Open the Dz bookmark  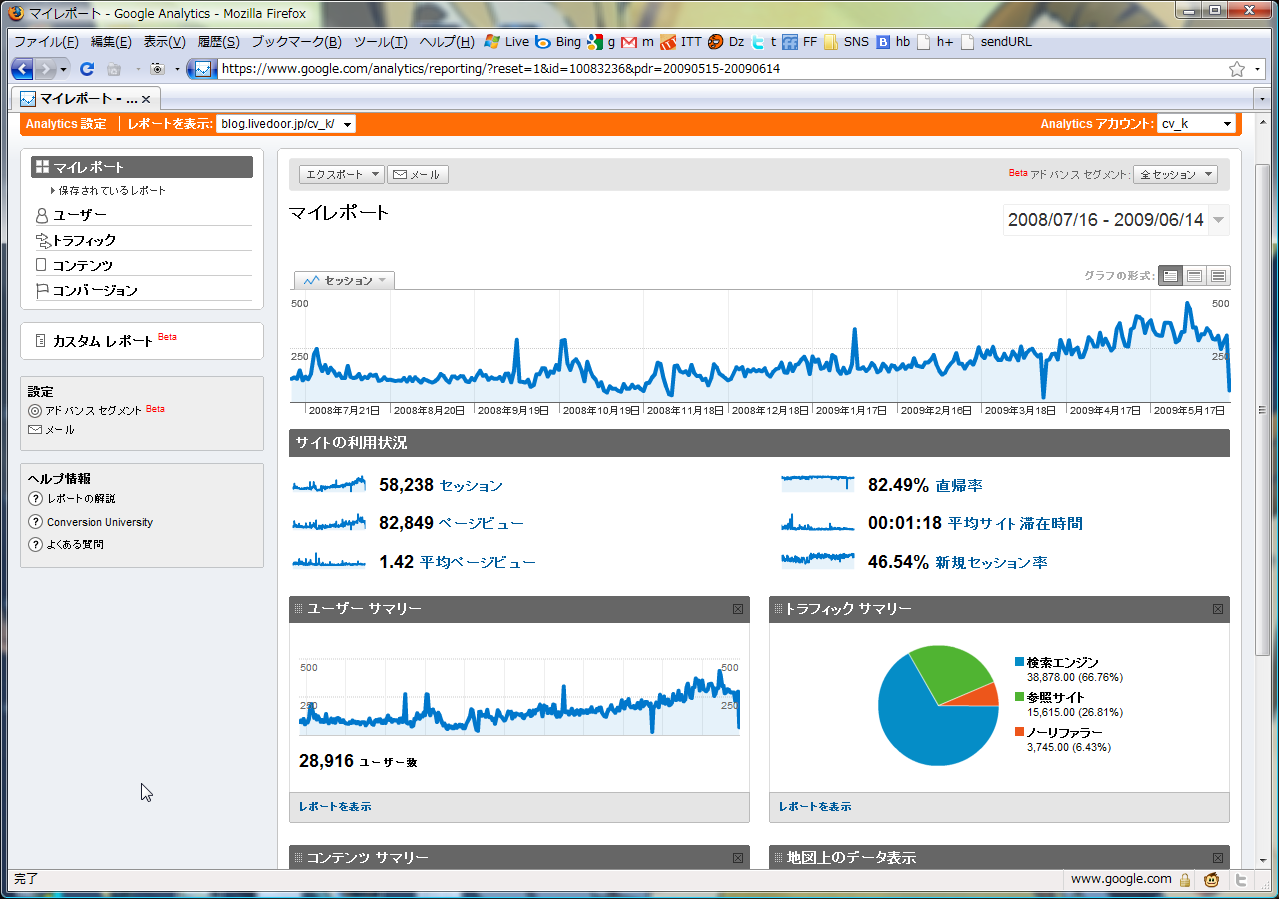click(x=727, y=42)
